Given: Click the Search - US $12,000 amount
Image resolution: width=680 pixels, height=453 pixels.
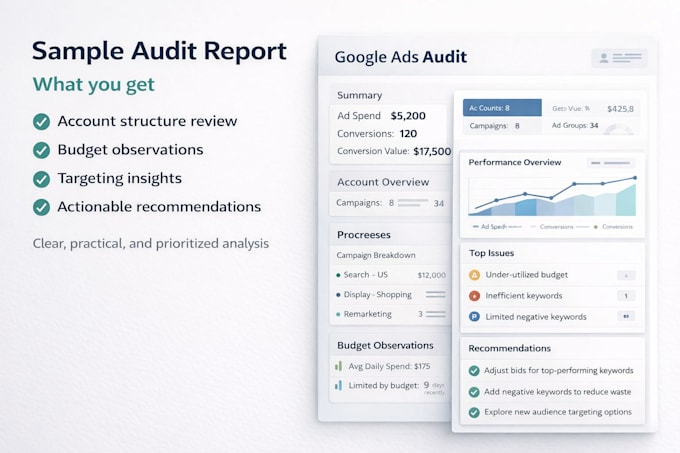Looking at the screenshot, I should (432, 275).
